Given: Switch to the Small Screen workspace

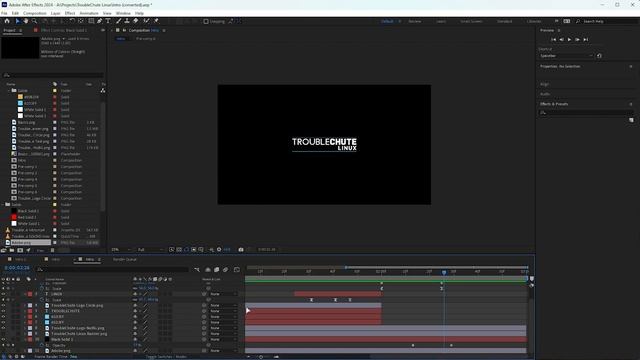Looking at the screenshot, I should 471,21.
